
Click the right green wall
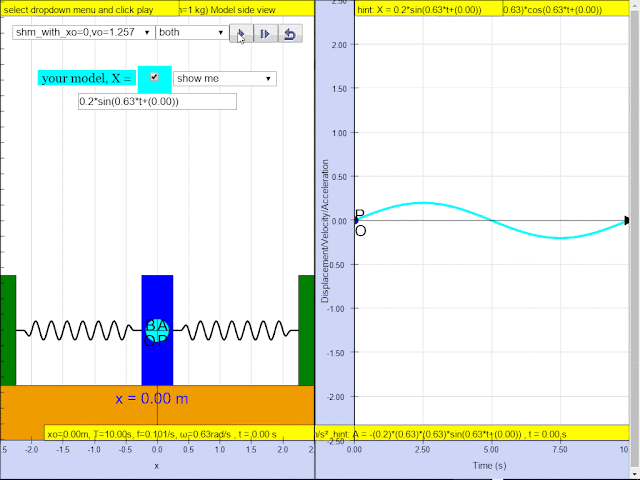point(307,330)
